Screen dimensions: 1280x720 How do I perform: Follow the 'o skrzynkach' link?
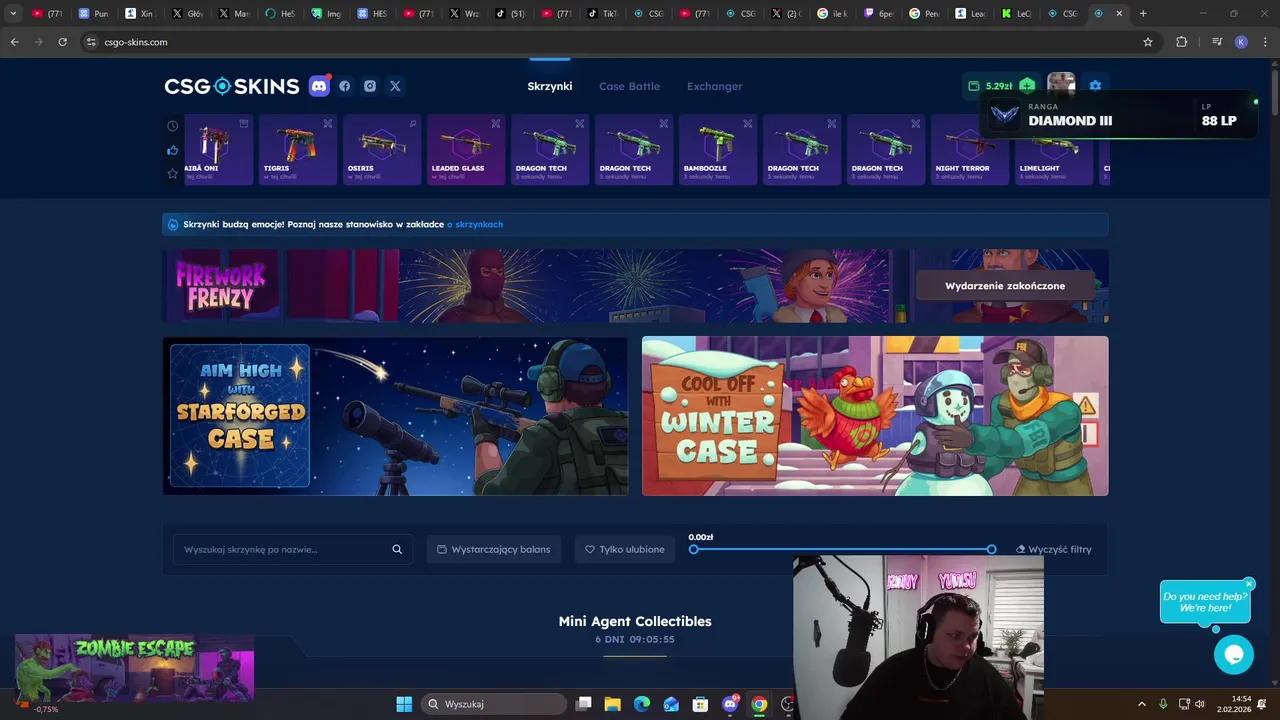(475, 224)
